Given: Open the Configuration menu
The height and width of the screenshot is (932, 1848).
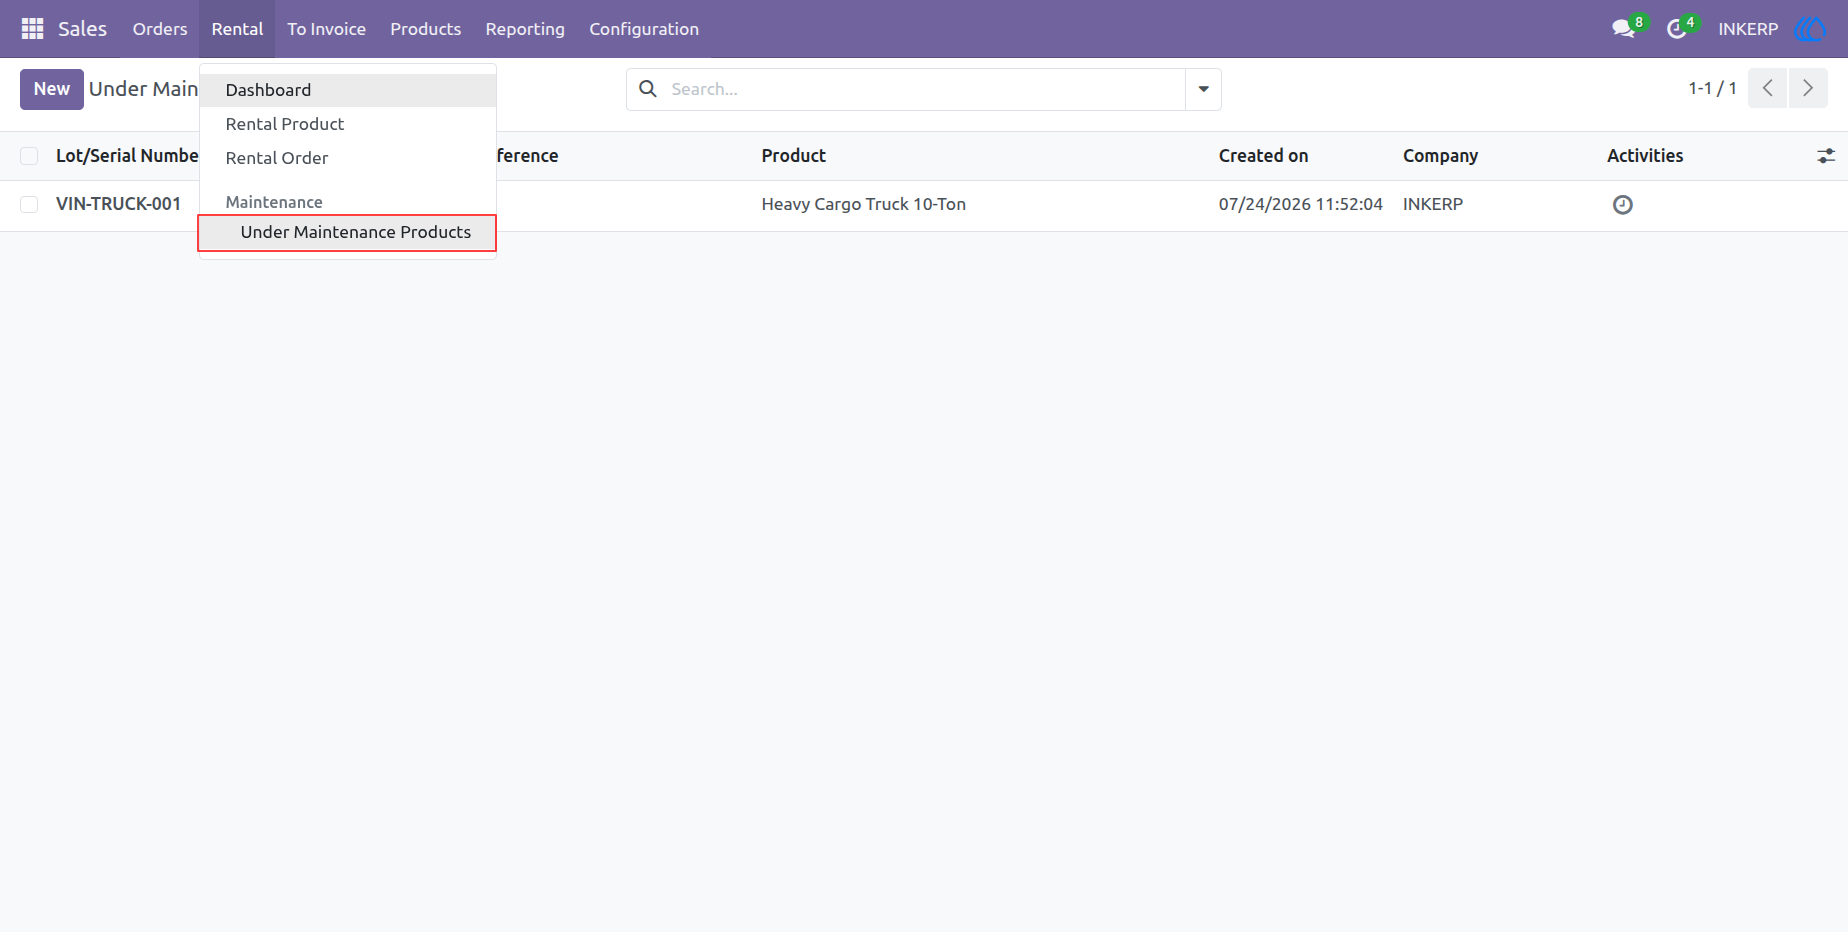Looking at the screenshot, I should (x=644, y=29).
